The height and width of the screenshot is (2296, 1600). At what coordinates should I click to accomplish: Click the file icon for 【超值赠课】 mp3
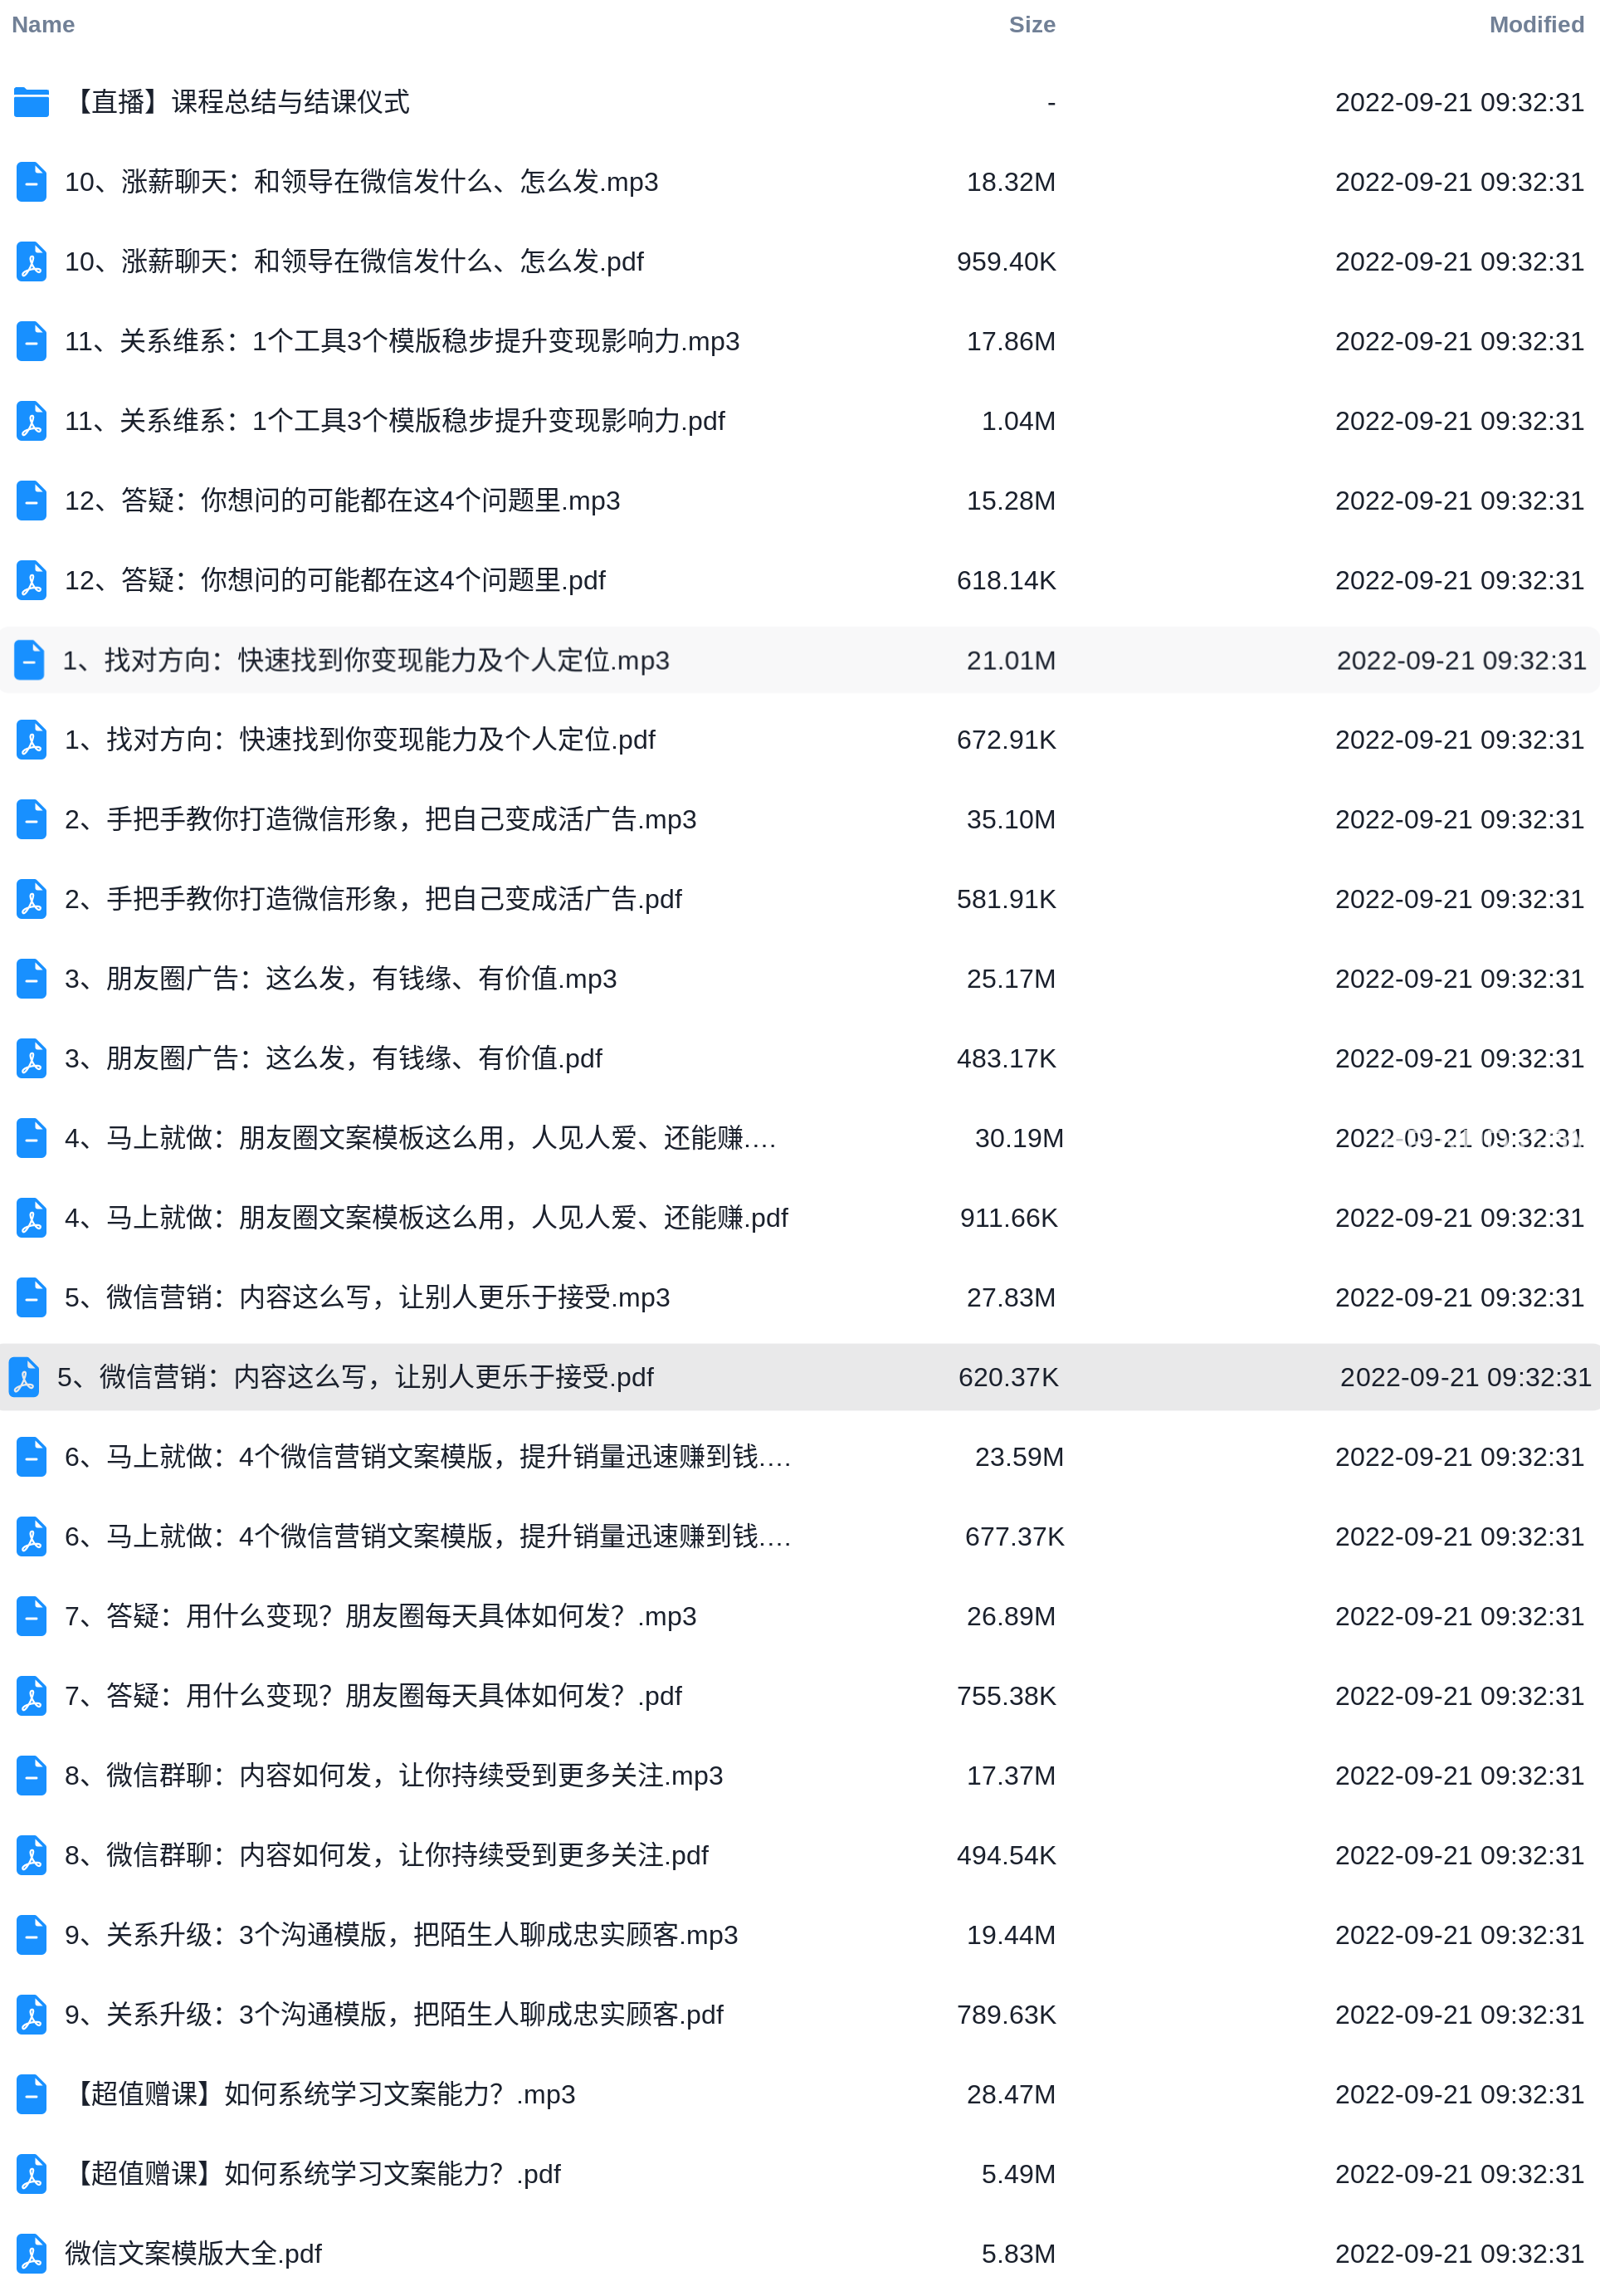pos(32,2094)
